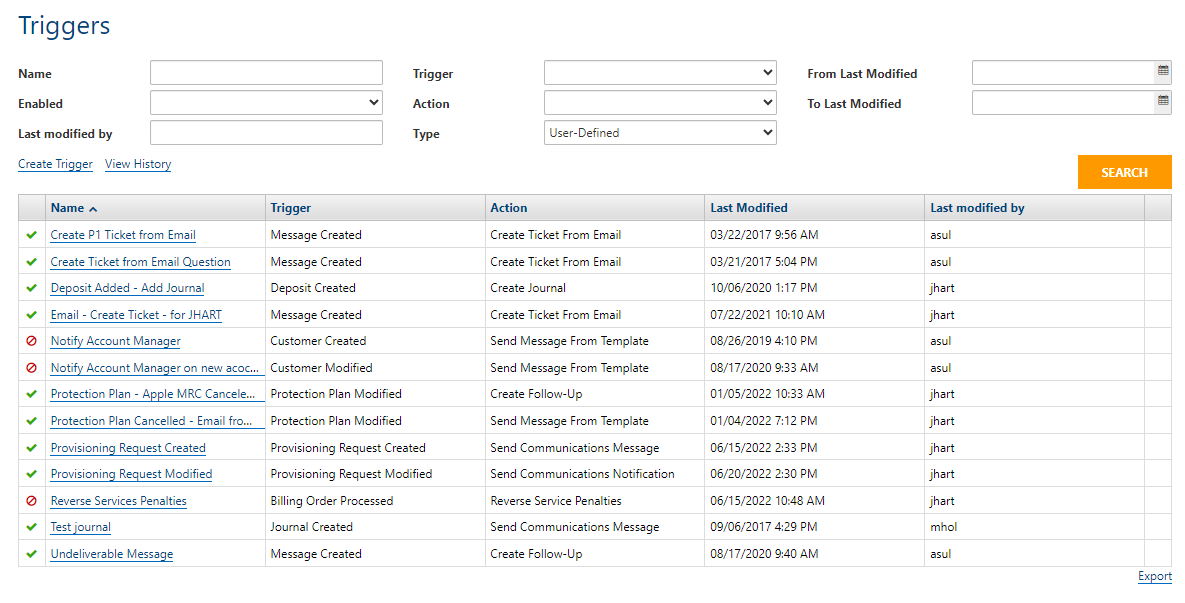Screen dimensions: 1185x603
Task: Click enabled check icon beside Deposit Added row
Action: 31,288
